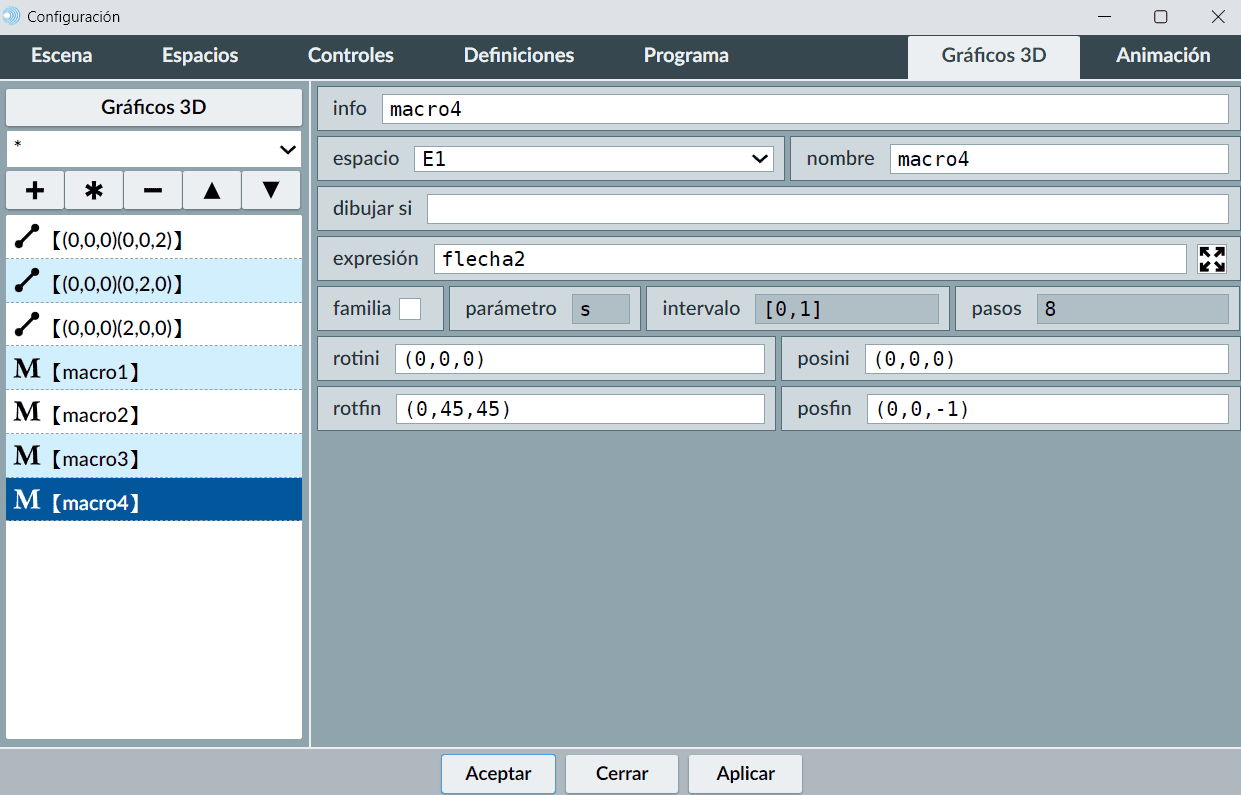Viewport: 1241px width, 795px height.
Task: Expand the expresión field editor icon
Action: coord(1212,259)
